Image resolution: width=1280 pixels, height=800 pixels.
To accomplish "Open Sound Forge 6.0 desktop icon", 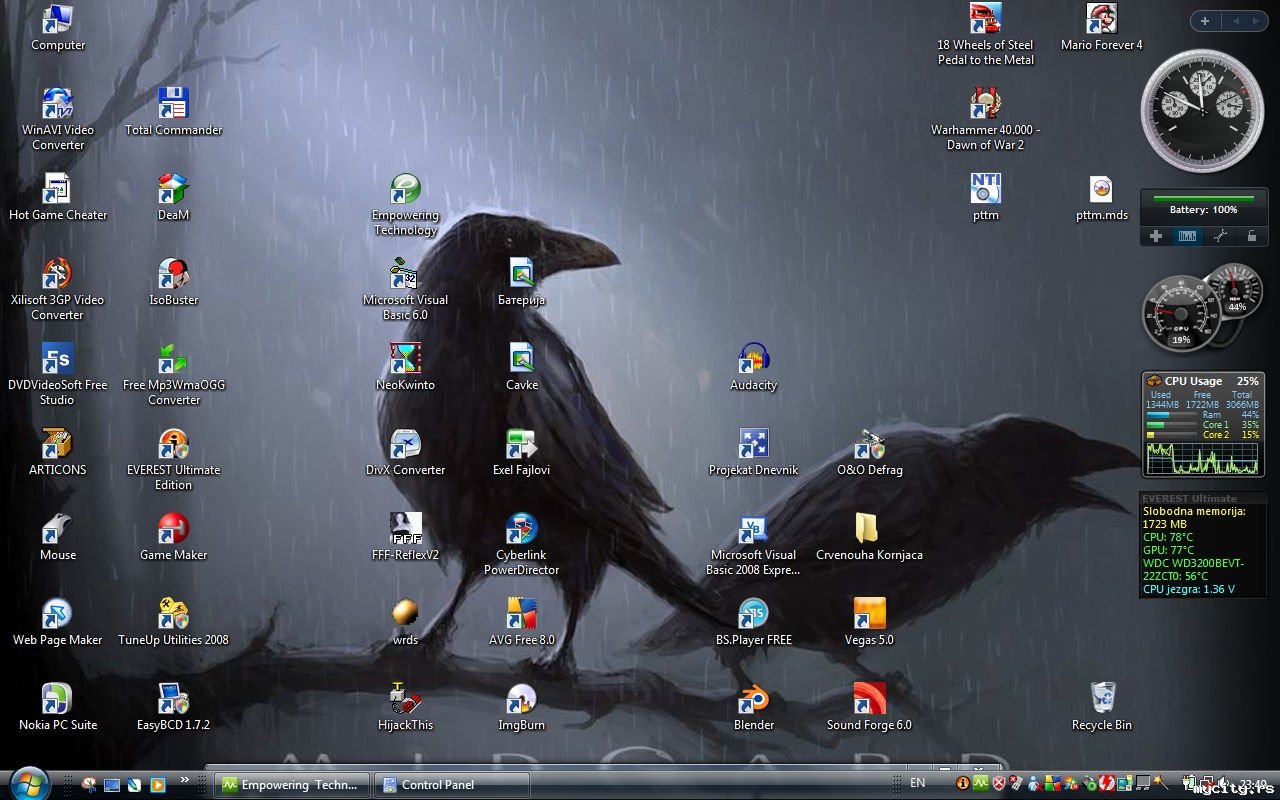I will pyautogui.click(x=870, y=707).
